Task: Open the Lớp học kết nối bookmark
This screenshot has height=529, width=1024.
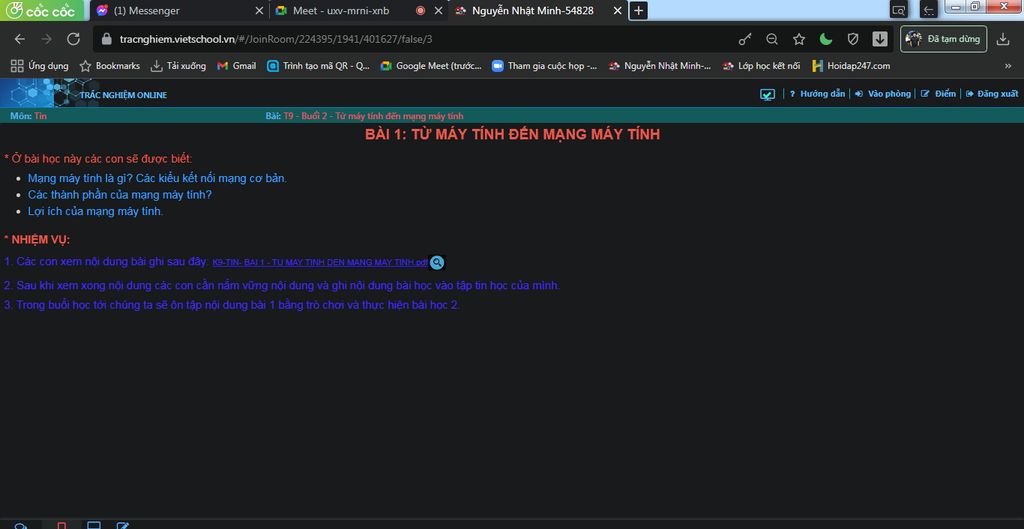Action: 761,66
